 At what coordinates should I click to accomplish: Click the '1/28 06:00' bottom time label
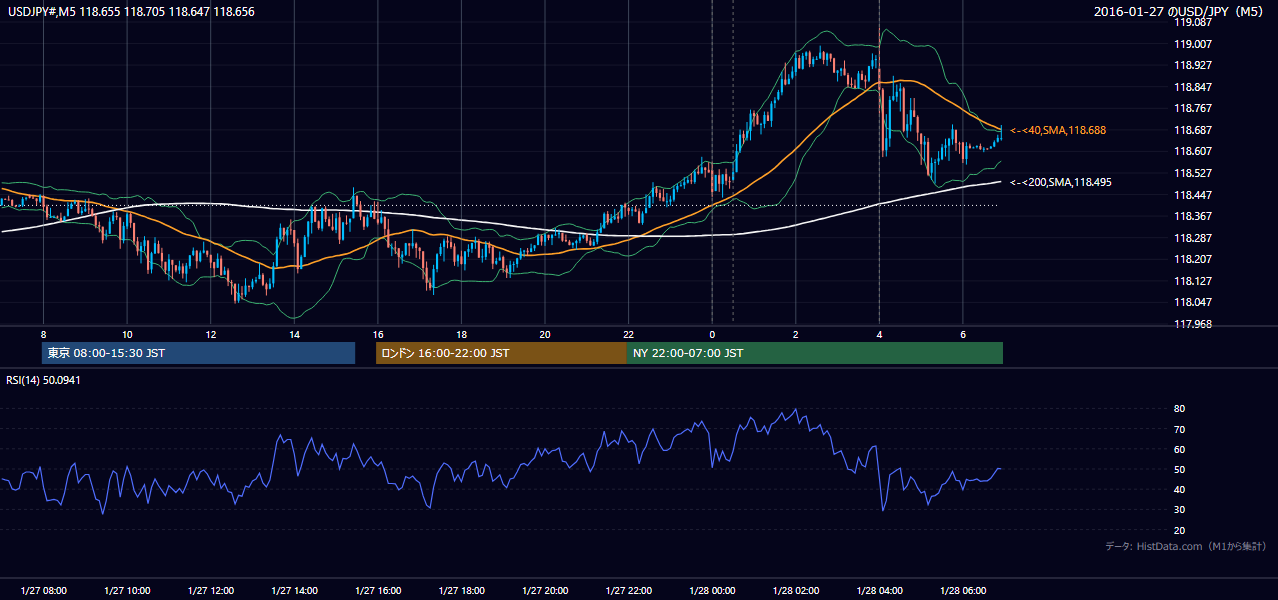[962, 591]
